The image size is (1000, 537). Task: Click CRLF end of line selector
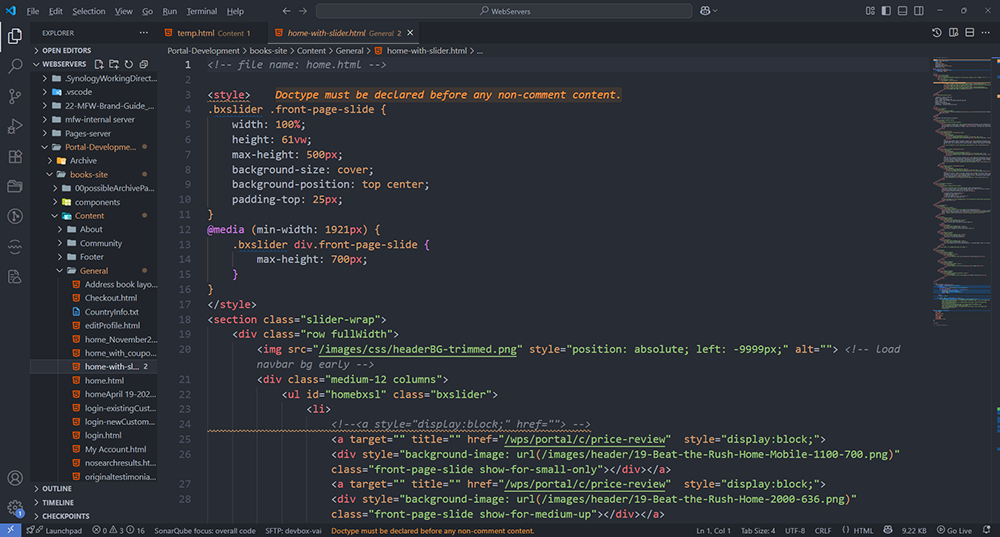click(x=823, y=531)
